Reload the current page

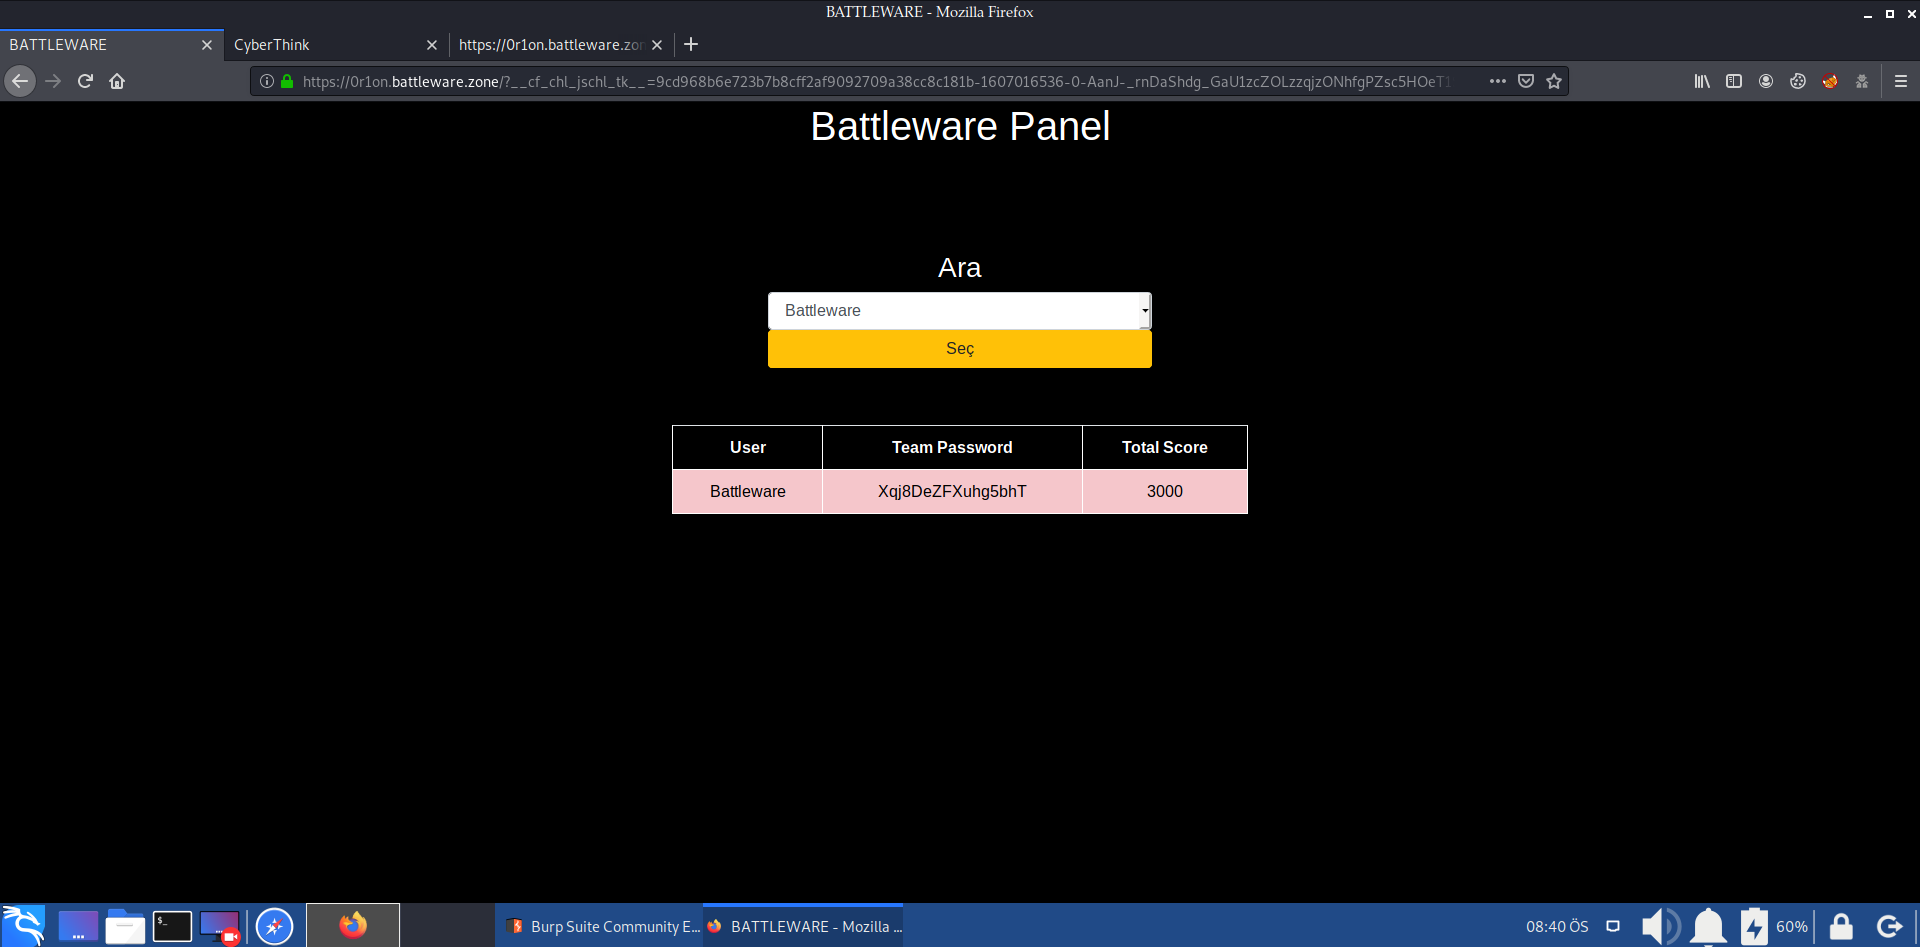[x=85, y=81]
